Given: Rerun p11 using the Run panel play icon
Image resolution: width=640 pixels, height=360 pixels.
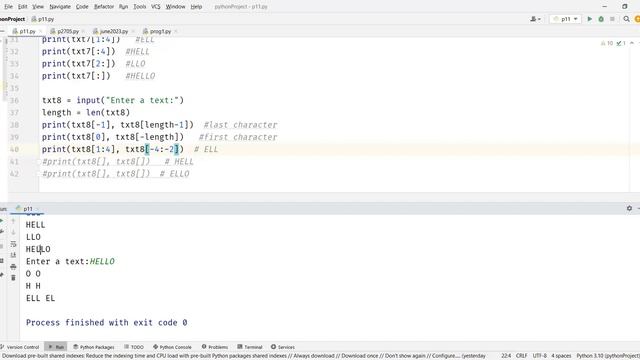Looking at the screenshot, I should coord(2,221).
